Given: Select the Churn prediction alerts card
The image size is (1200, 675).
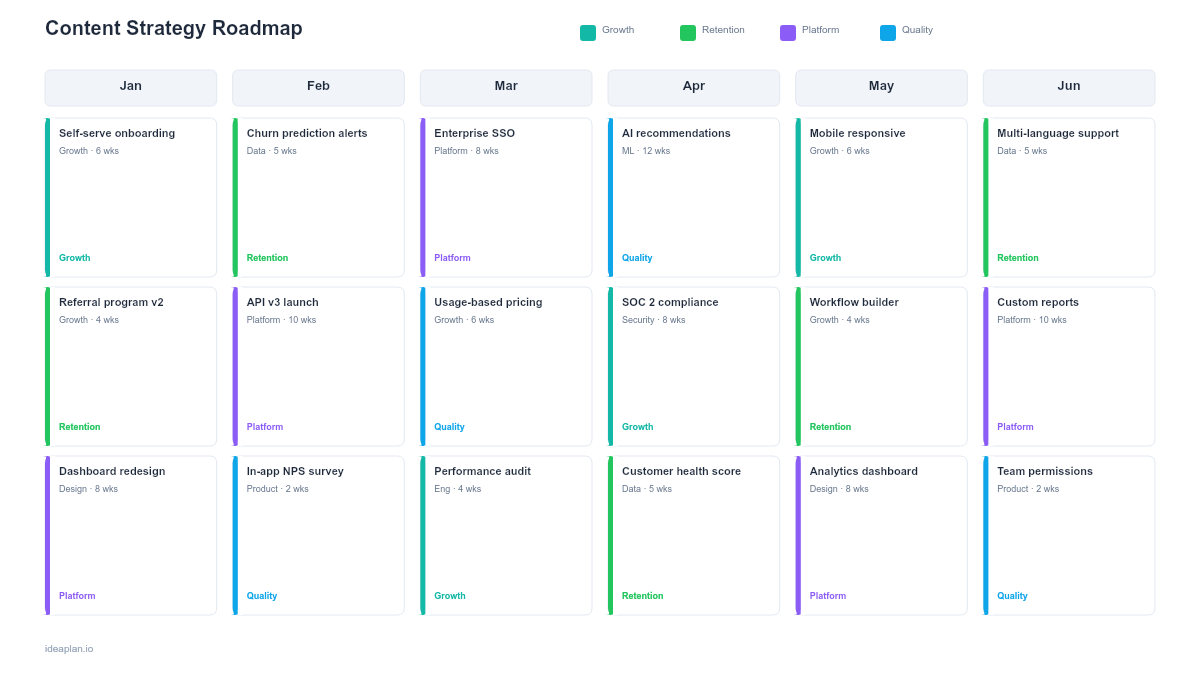Looking at the screenshot, I should coord(318,197).
